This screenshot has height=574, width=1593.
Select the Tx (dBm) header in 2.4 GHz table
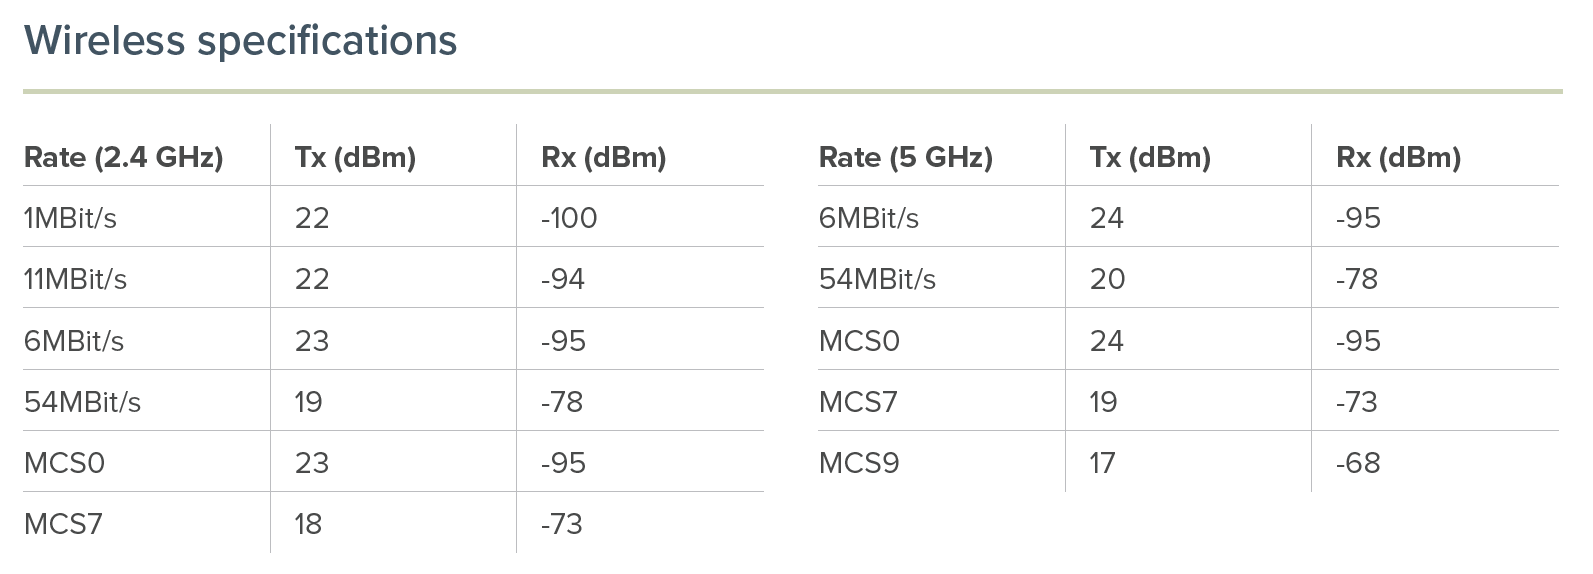pyautogui.click(x=355, y=157)
